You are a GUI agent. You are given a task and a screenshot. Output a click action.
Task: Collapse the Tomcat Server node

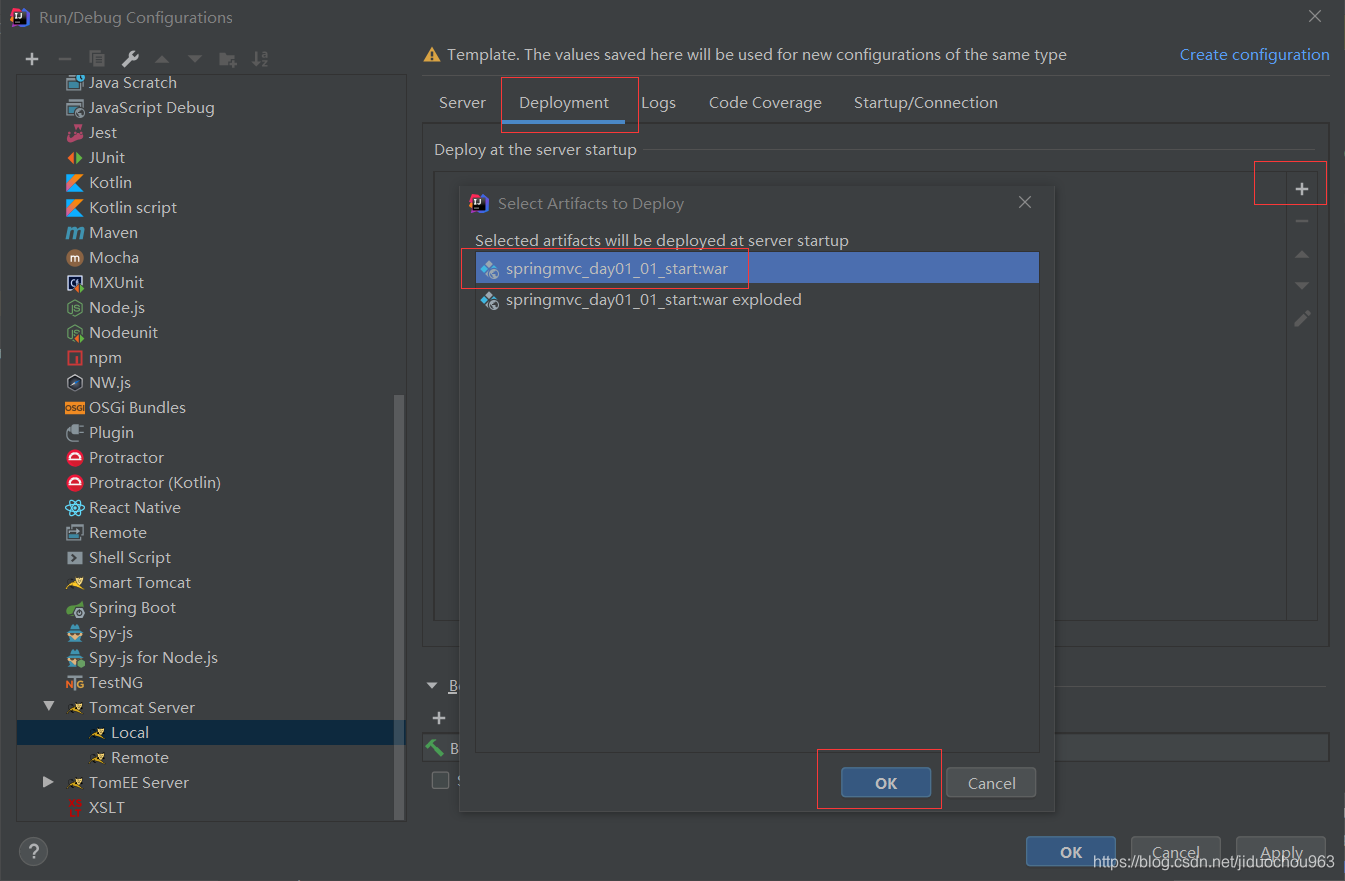click(48, 707)
